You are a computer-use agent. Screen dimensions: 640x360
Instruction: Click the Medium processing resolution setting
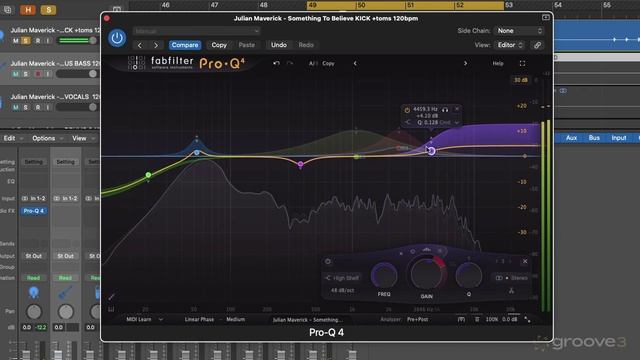click(x=236, y=320)
